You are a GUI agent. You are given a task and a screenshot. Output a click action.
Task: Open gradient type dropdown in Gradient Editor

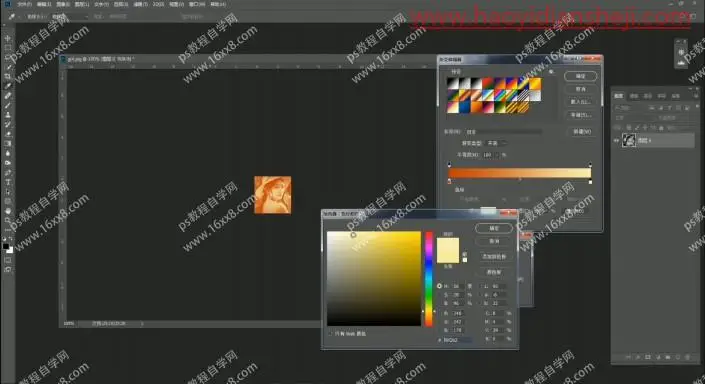(496, 143)
